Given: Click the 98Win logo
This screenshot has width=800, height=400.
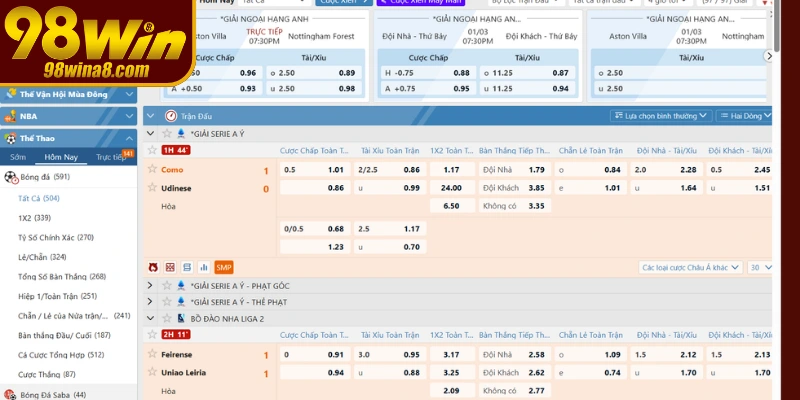Looking at the screenshot, I should click(x=95, y=42).
